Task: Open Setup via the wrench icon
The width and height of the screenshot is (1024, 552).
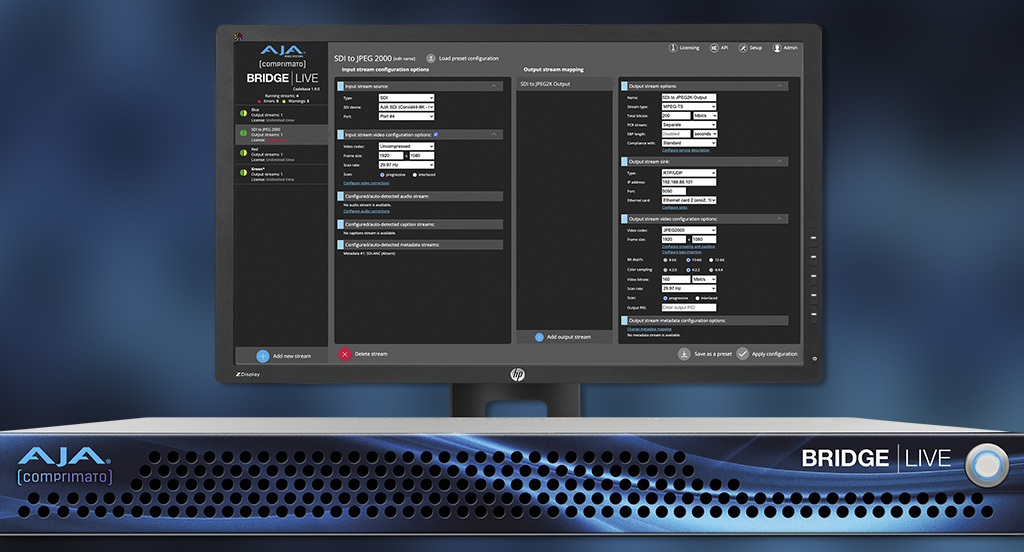Action: (743, 48)
